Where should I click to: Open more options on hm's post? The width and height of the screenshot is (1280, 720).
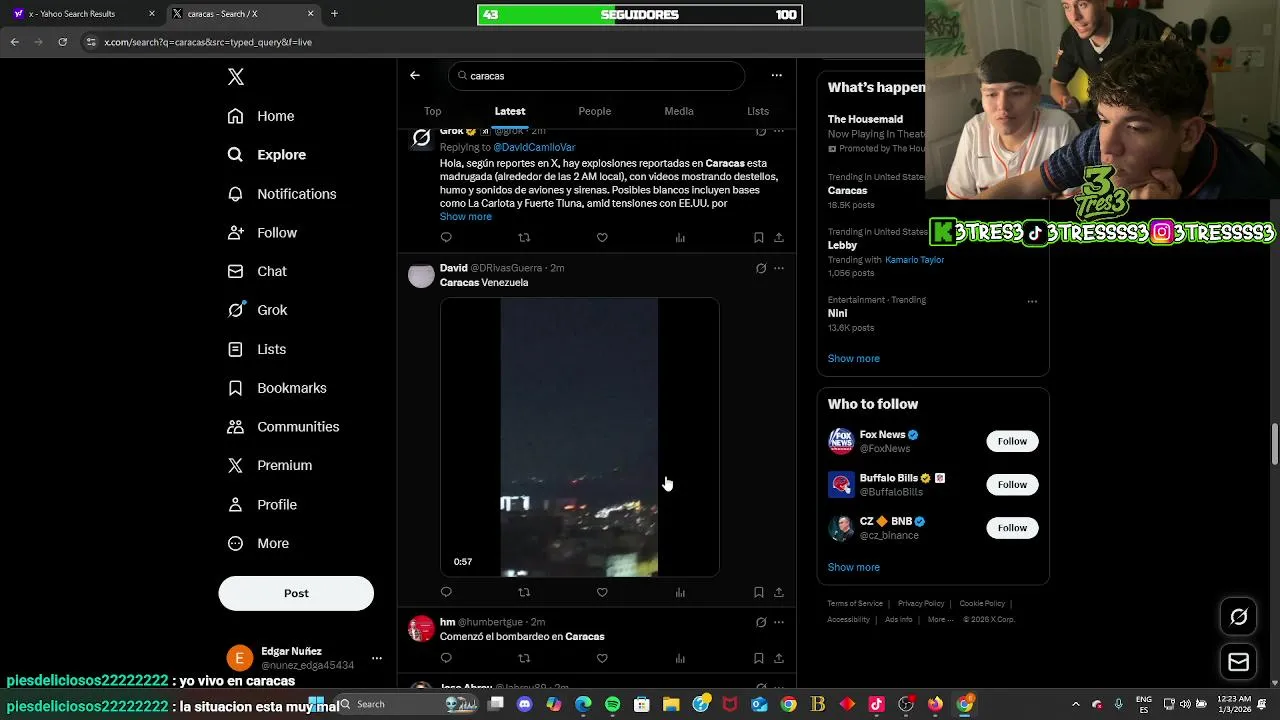pos(779,622)
